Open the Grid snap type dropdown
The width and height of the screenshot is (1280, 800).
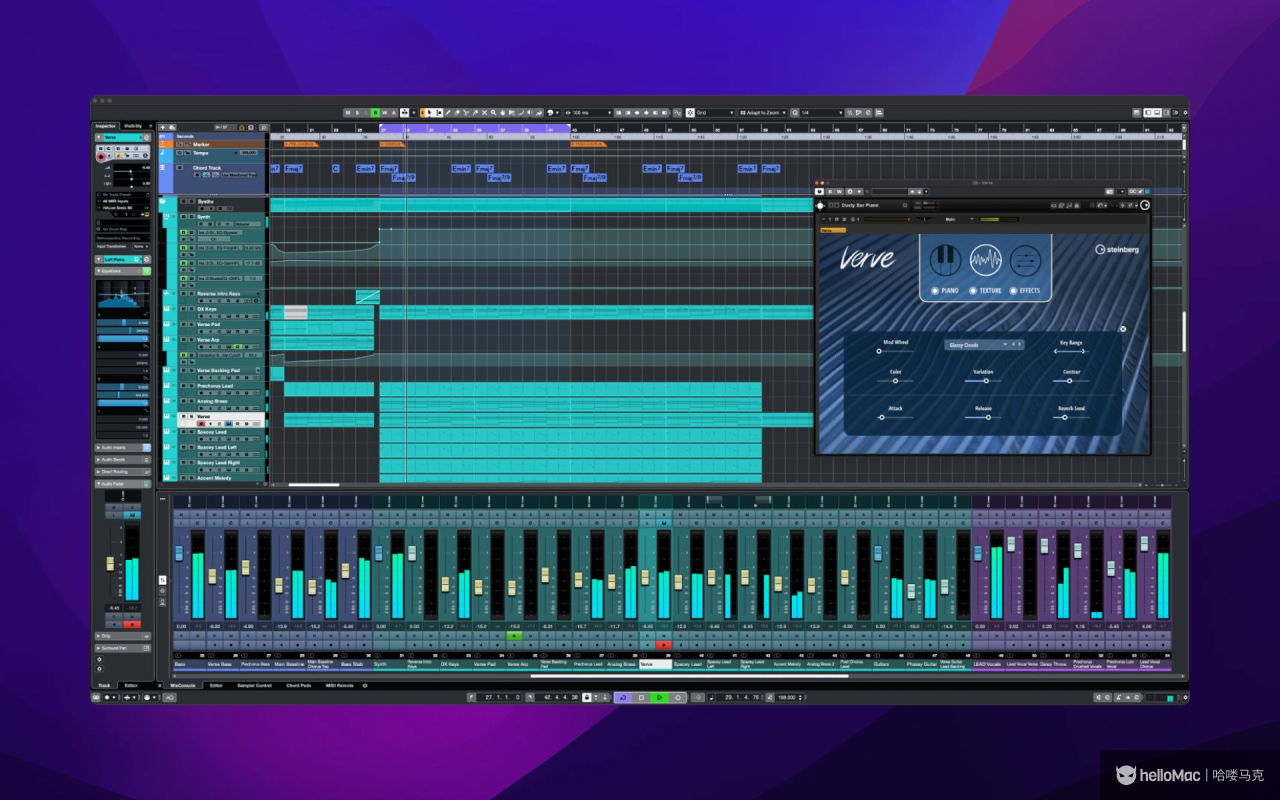click(x=715, y=112)
